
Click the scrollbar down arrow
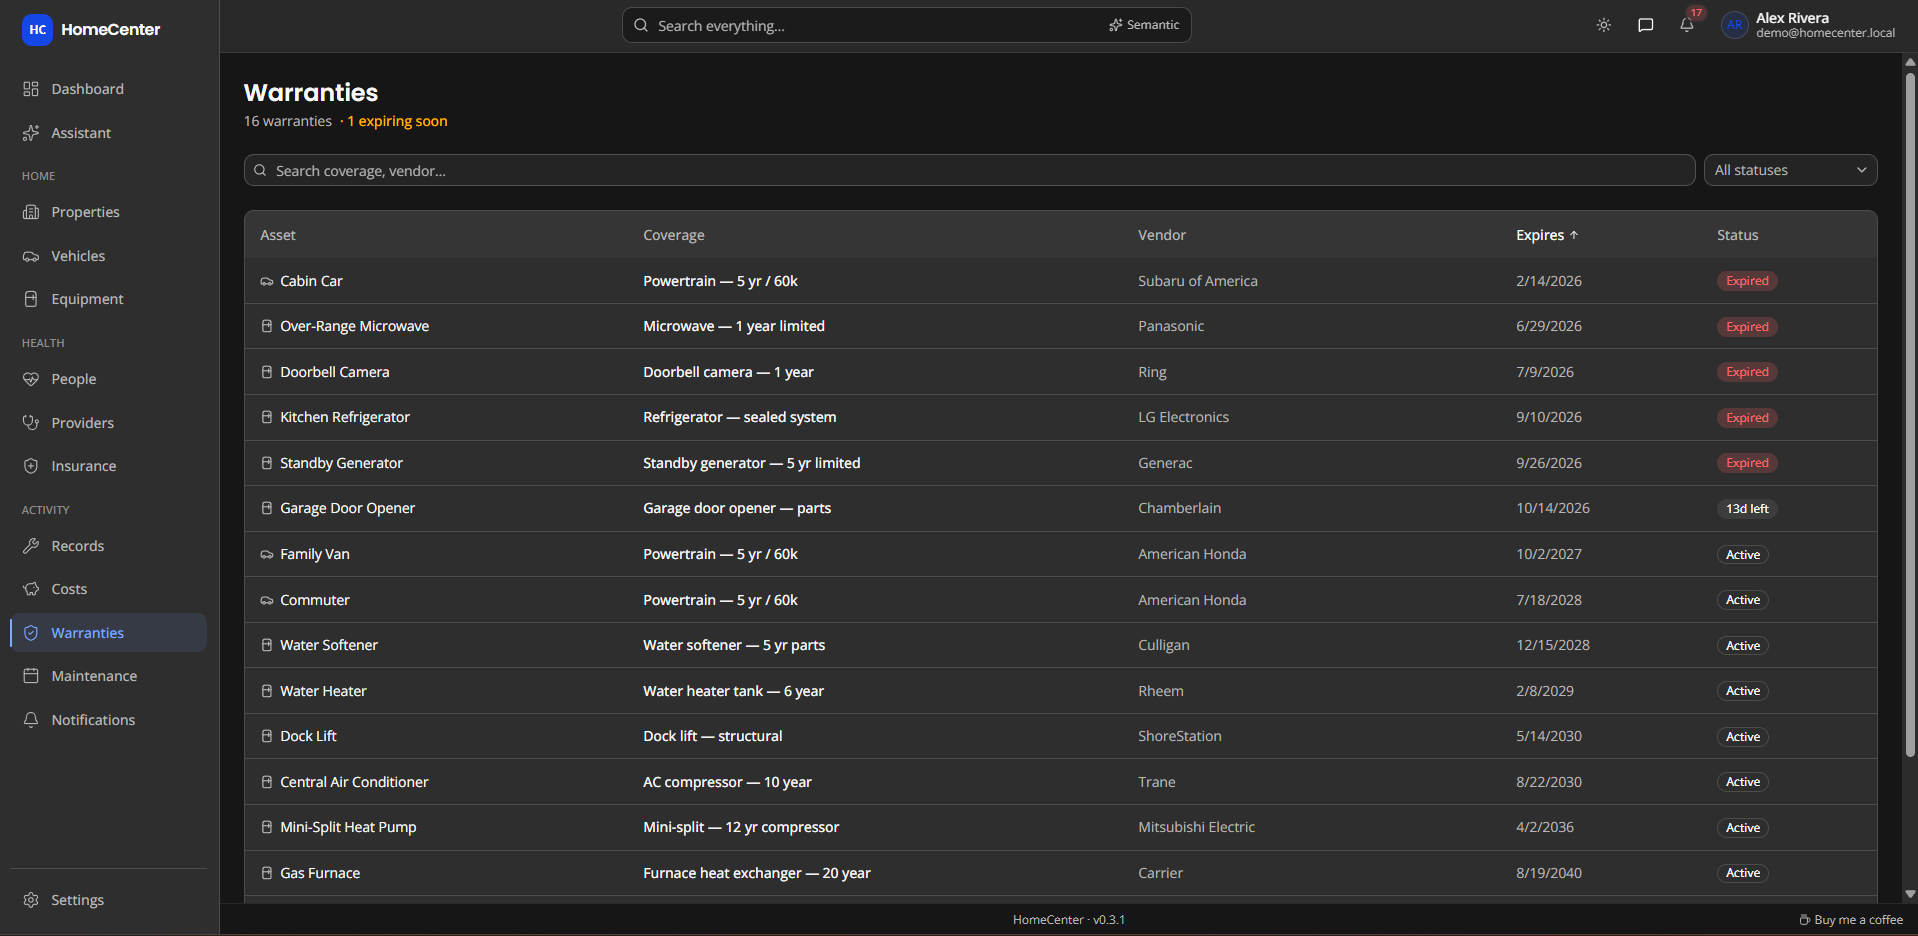pos(1910,895)
